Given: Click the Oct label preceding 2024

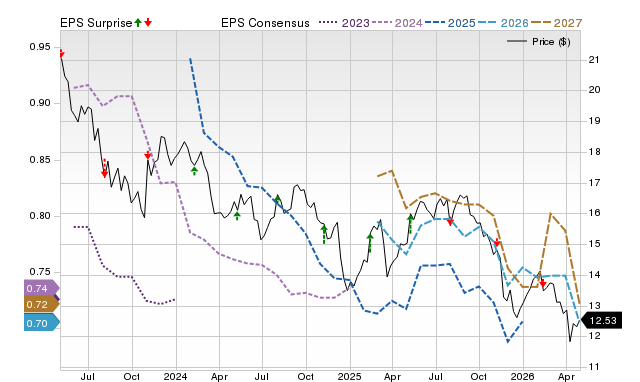Looking at the screenshot, I should pos(132,376).
